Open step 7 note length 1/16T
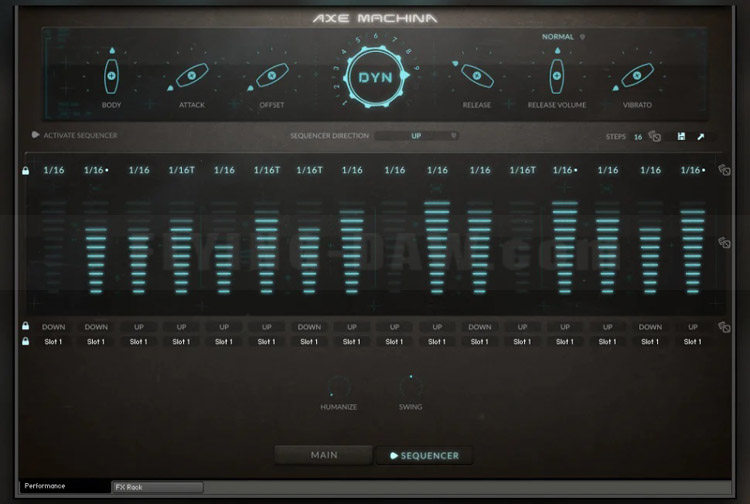 pos(309,170)
